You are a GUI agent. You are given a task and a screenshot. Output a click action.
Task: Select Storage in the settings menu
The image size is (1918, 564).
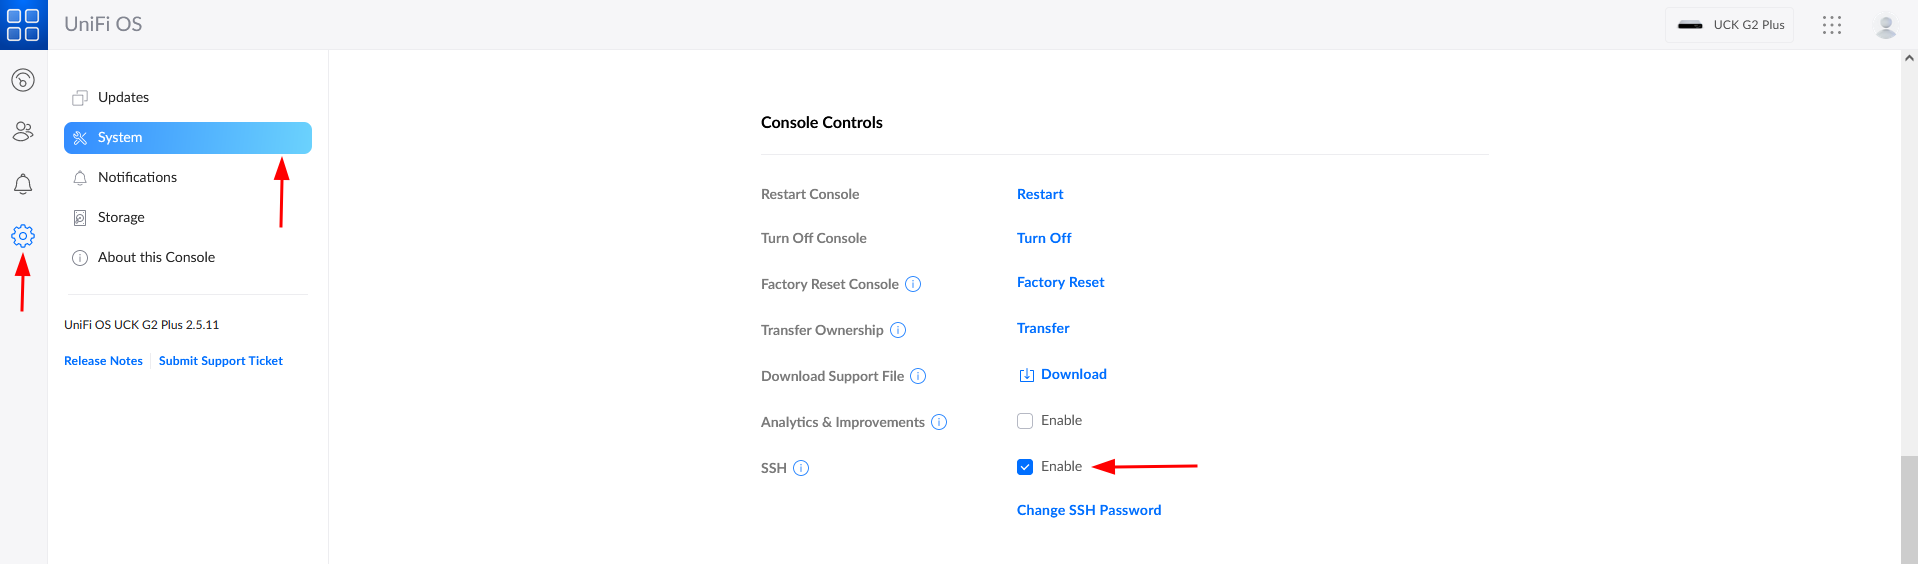tap(121, 217)
